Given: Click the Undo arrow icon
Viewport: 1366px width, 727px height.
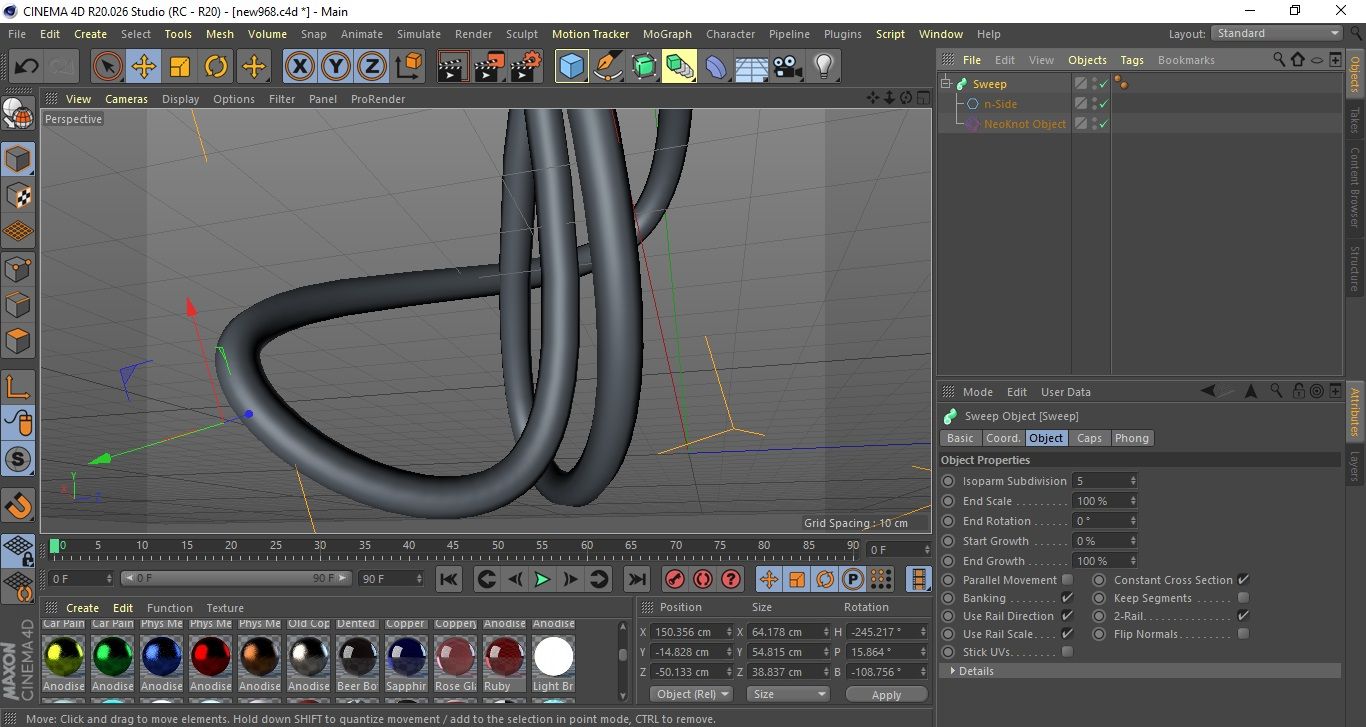Looking at the screenshot, I should 27,67.
